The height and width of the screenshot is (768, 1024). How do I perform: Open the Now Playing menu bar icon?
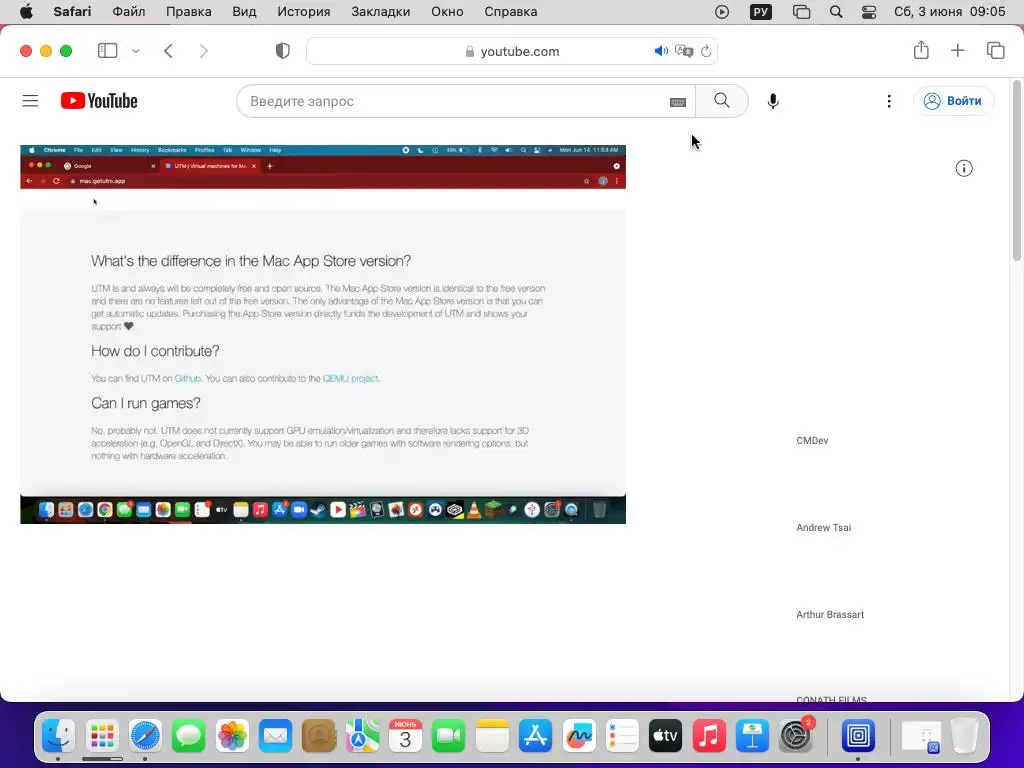tap(722, 12)
